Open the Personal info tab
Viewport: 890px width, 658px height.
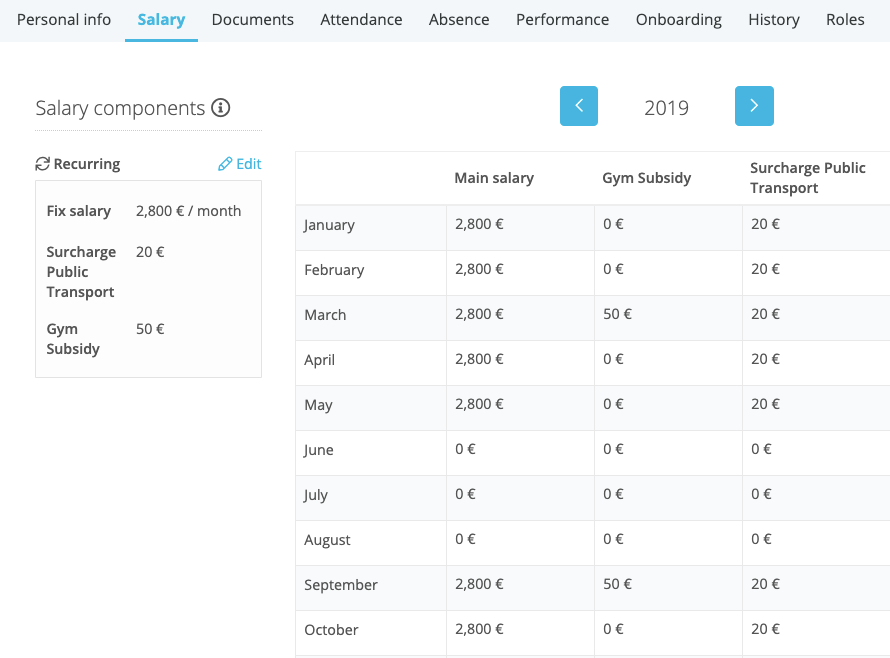click(64, 19)
